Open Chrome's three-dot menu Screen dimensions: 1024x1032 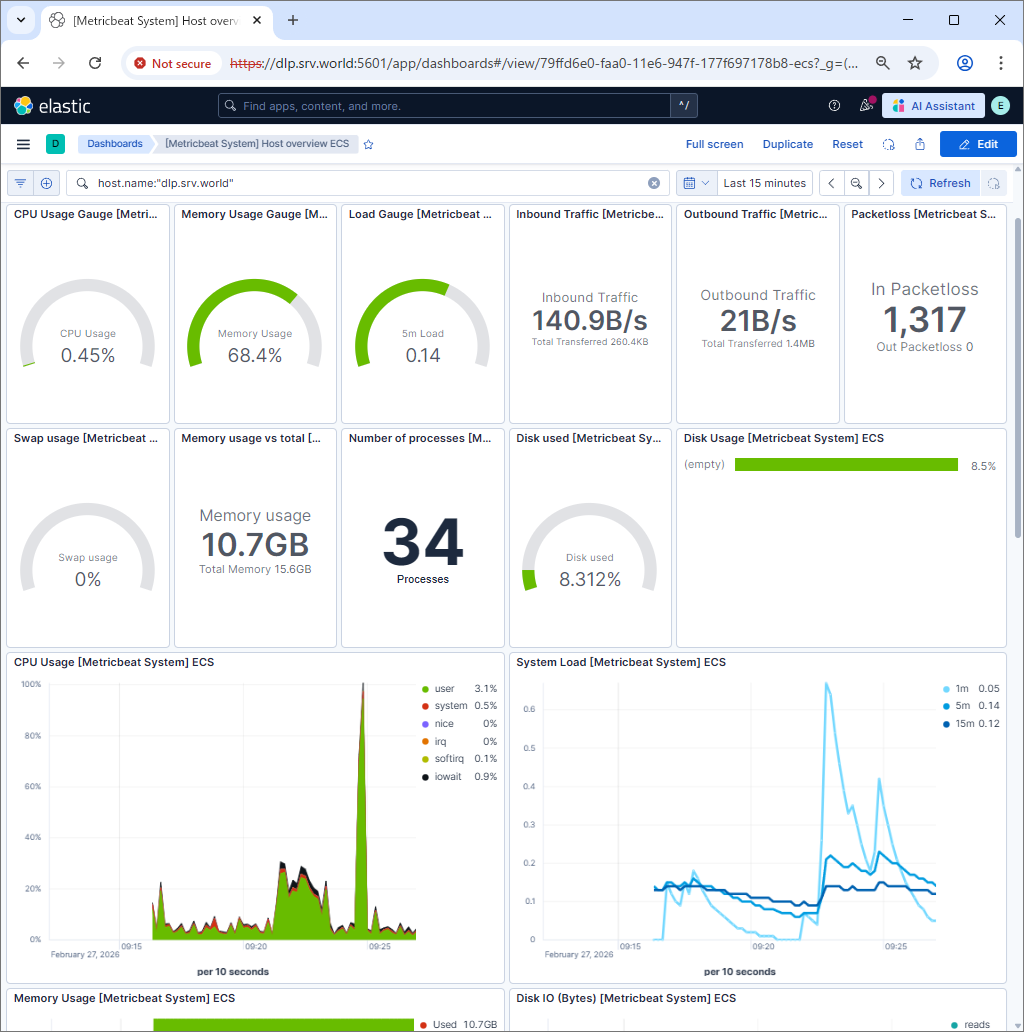[x=1001, y=63]
